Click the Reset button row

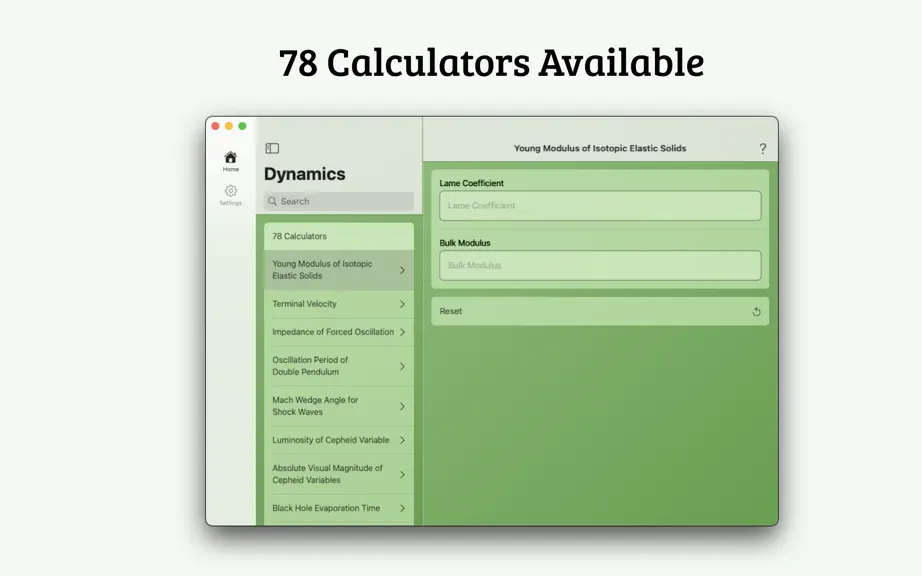pos(600,312)
